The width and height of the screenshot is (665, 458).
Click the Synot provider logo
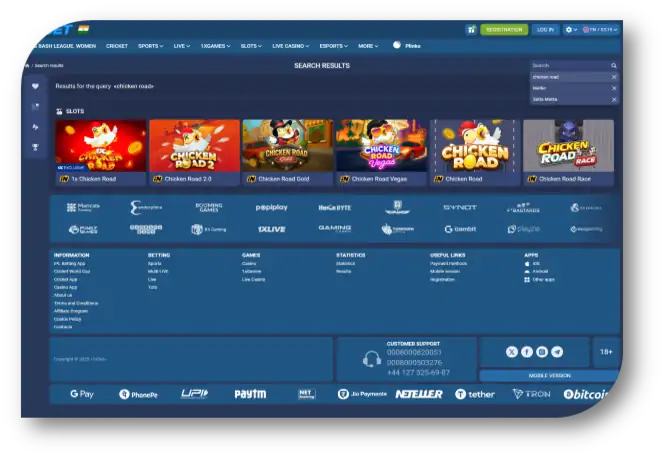click(x=460, y=207)
